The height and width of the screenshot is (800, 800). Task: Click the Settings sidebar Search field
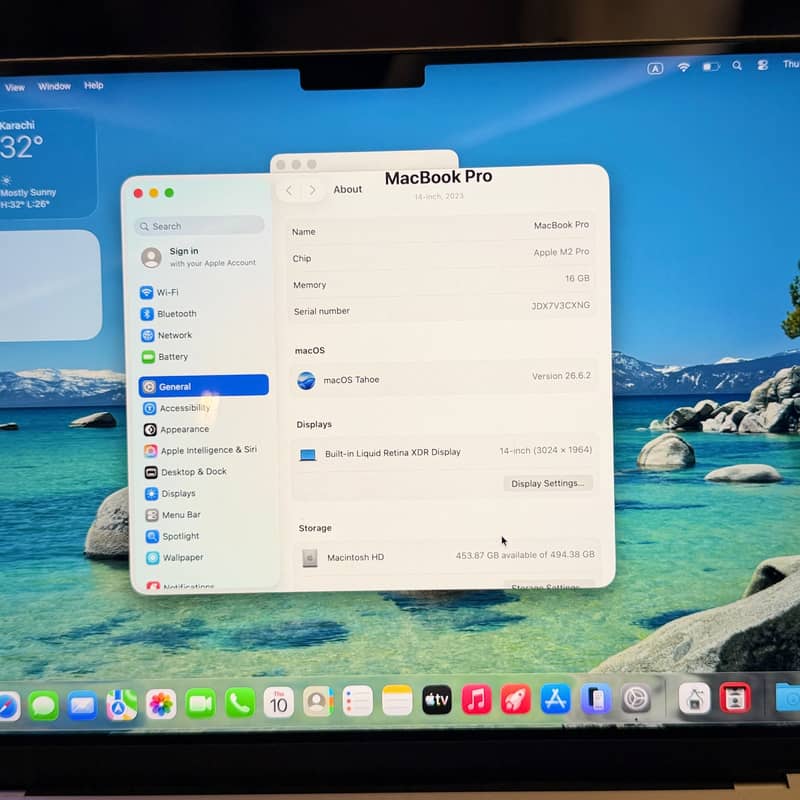point(199,226)
